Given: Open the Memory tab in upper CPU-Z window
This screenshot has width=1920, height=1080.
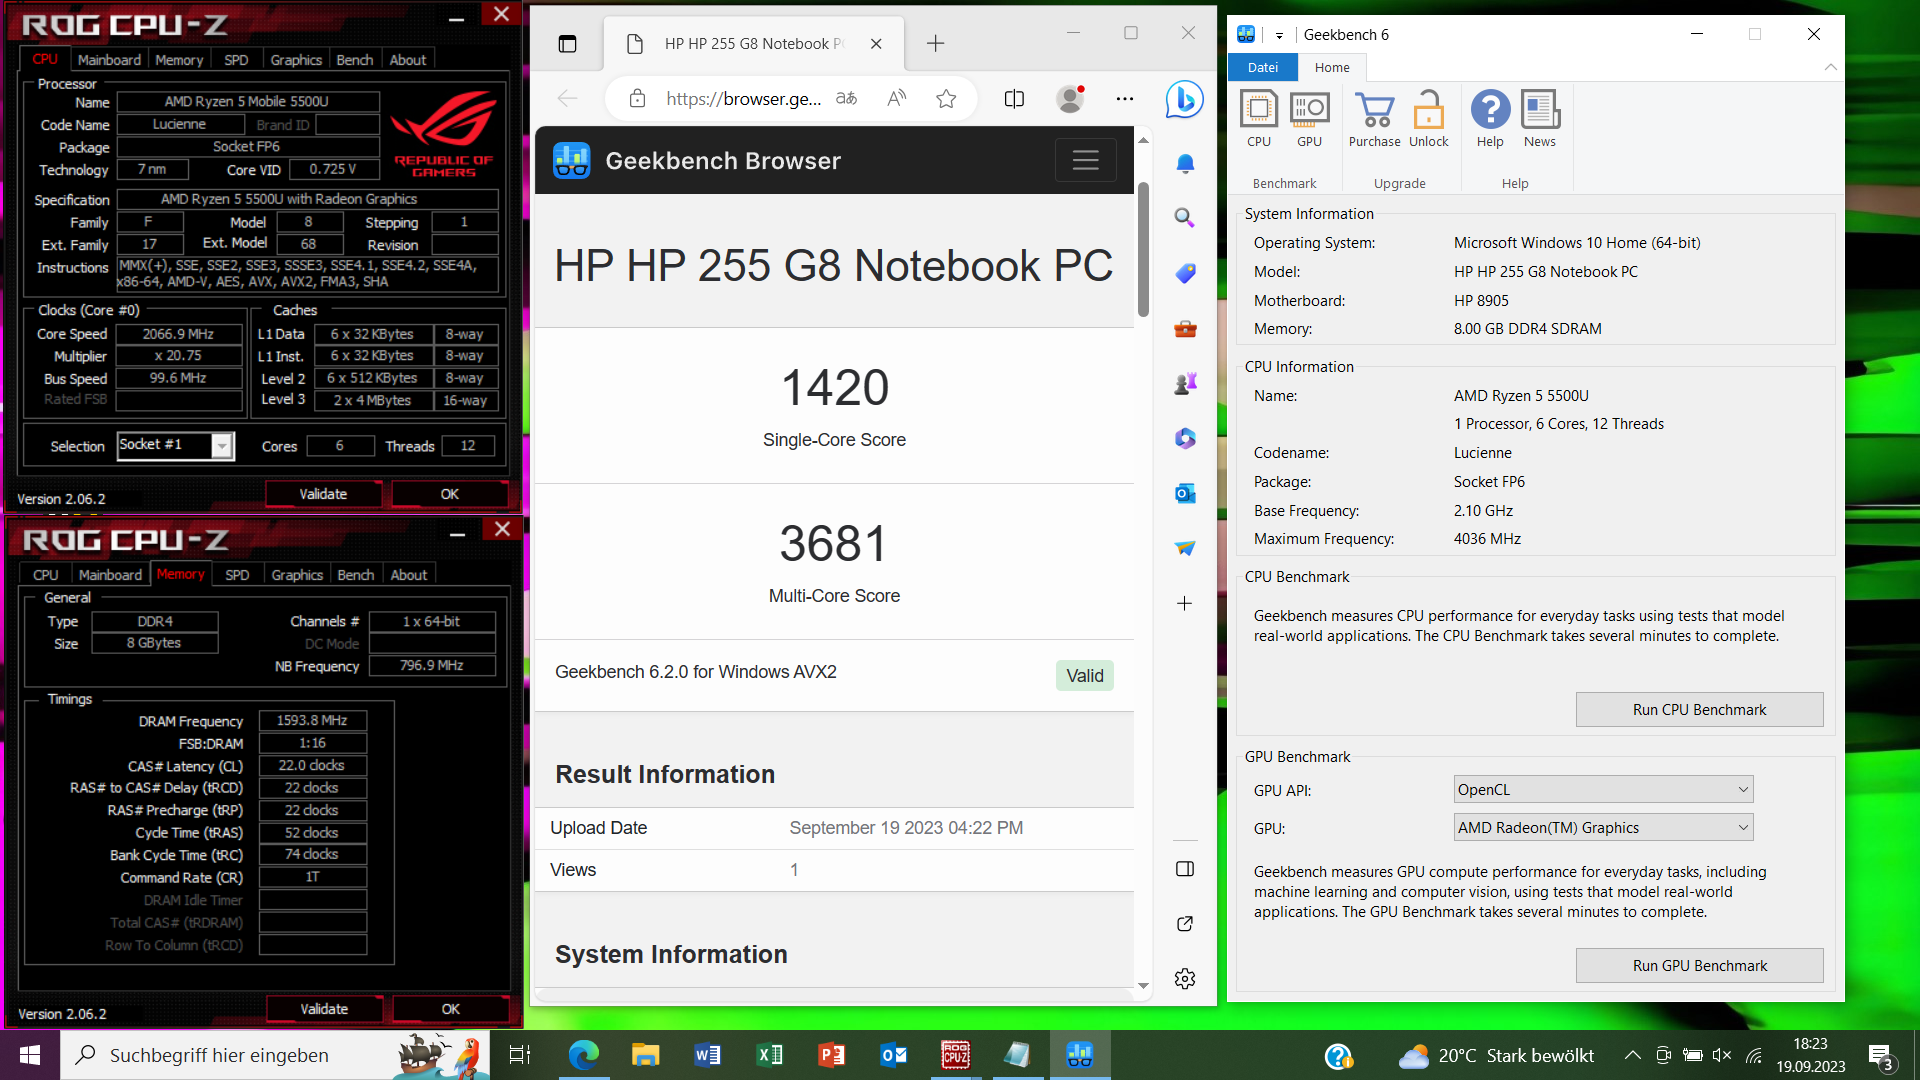Looking at the screenshot, I should pos(179,60).
